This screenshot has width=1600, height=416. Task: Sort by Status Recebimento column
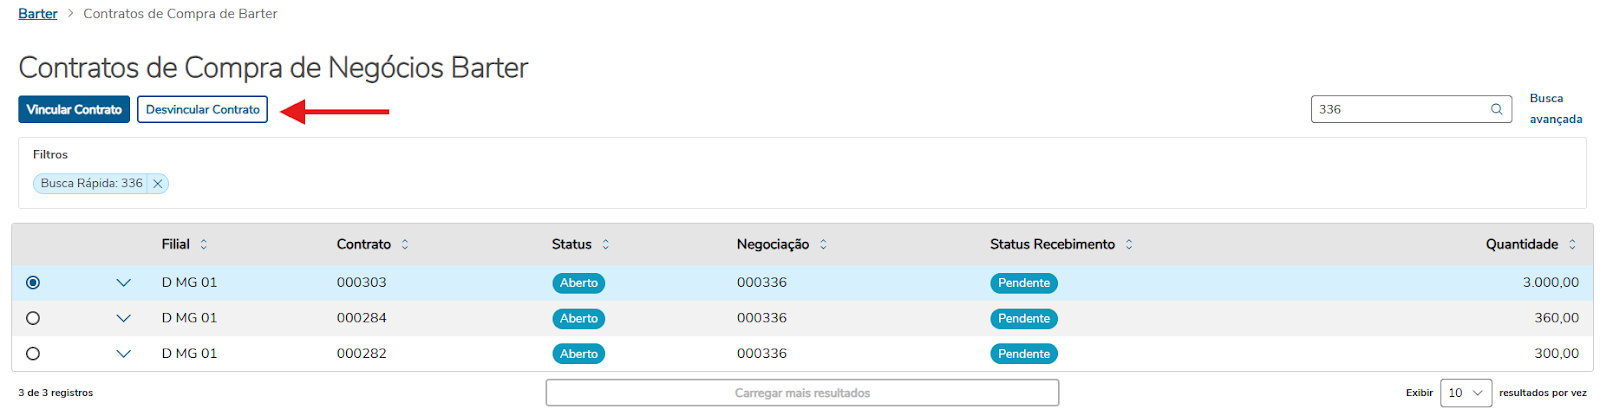pyautogui.click(x=1129, y=245)
